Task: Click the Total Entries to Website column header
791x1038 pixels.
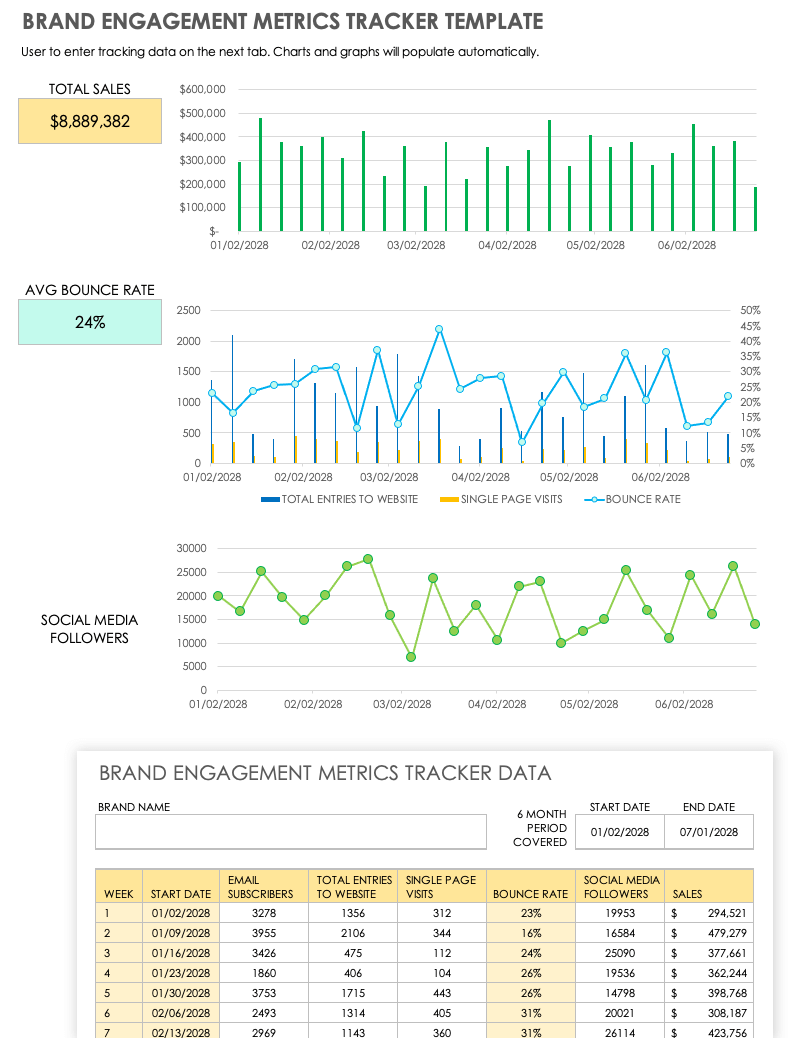Action: coord(353,886)
